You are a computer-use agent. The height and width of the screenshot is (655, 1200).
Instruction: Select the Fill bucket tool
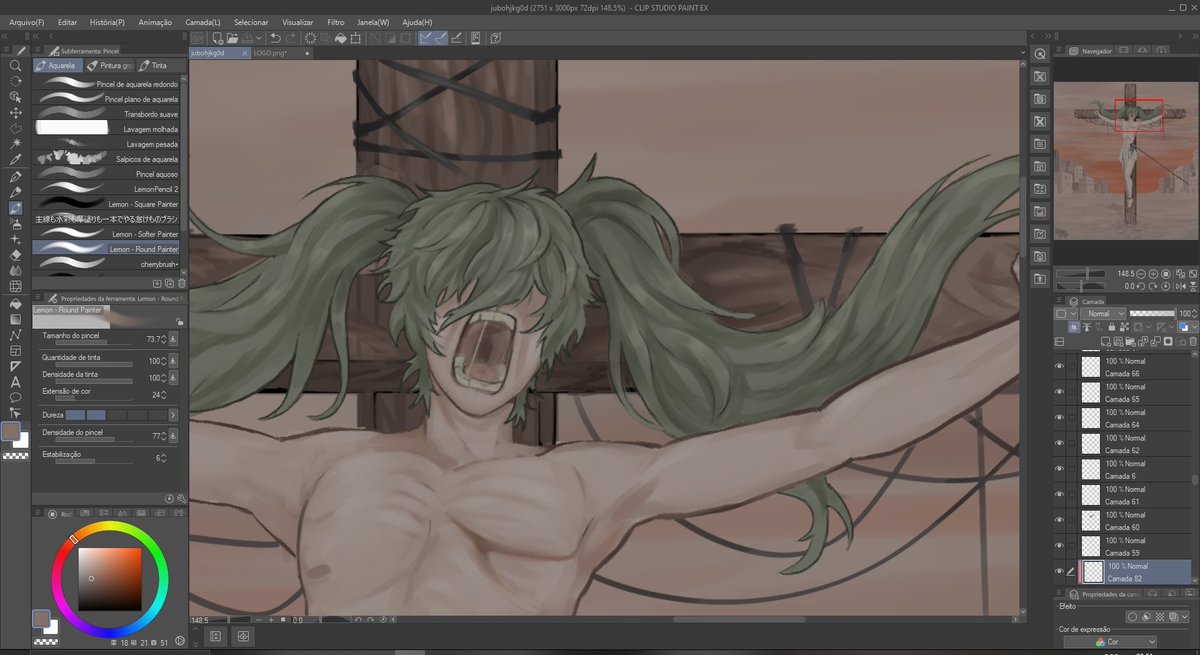15,303
